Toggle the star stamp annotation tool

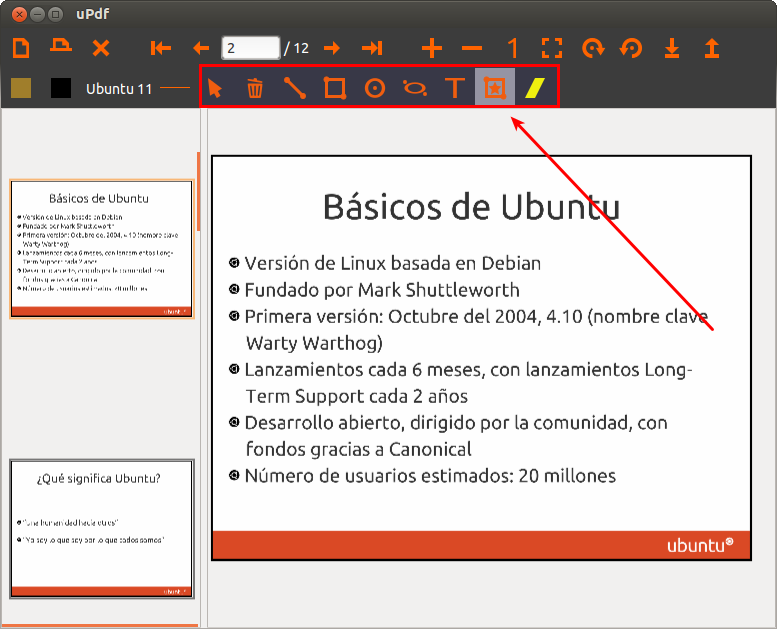coord(495,88)
